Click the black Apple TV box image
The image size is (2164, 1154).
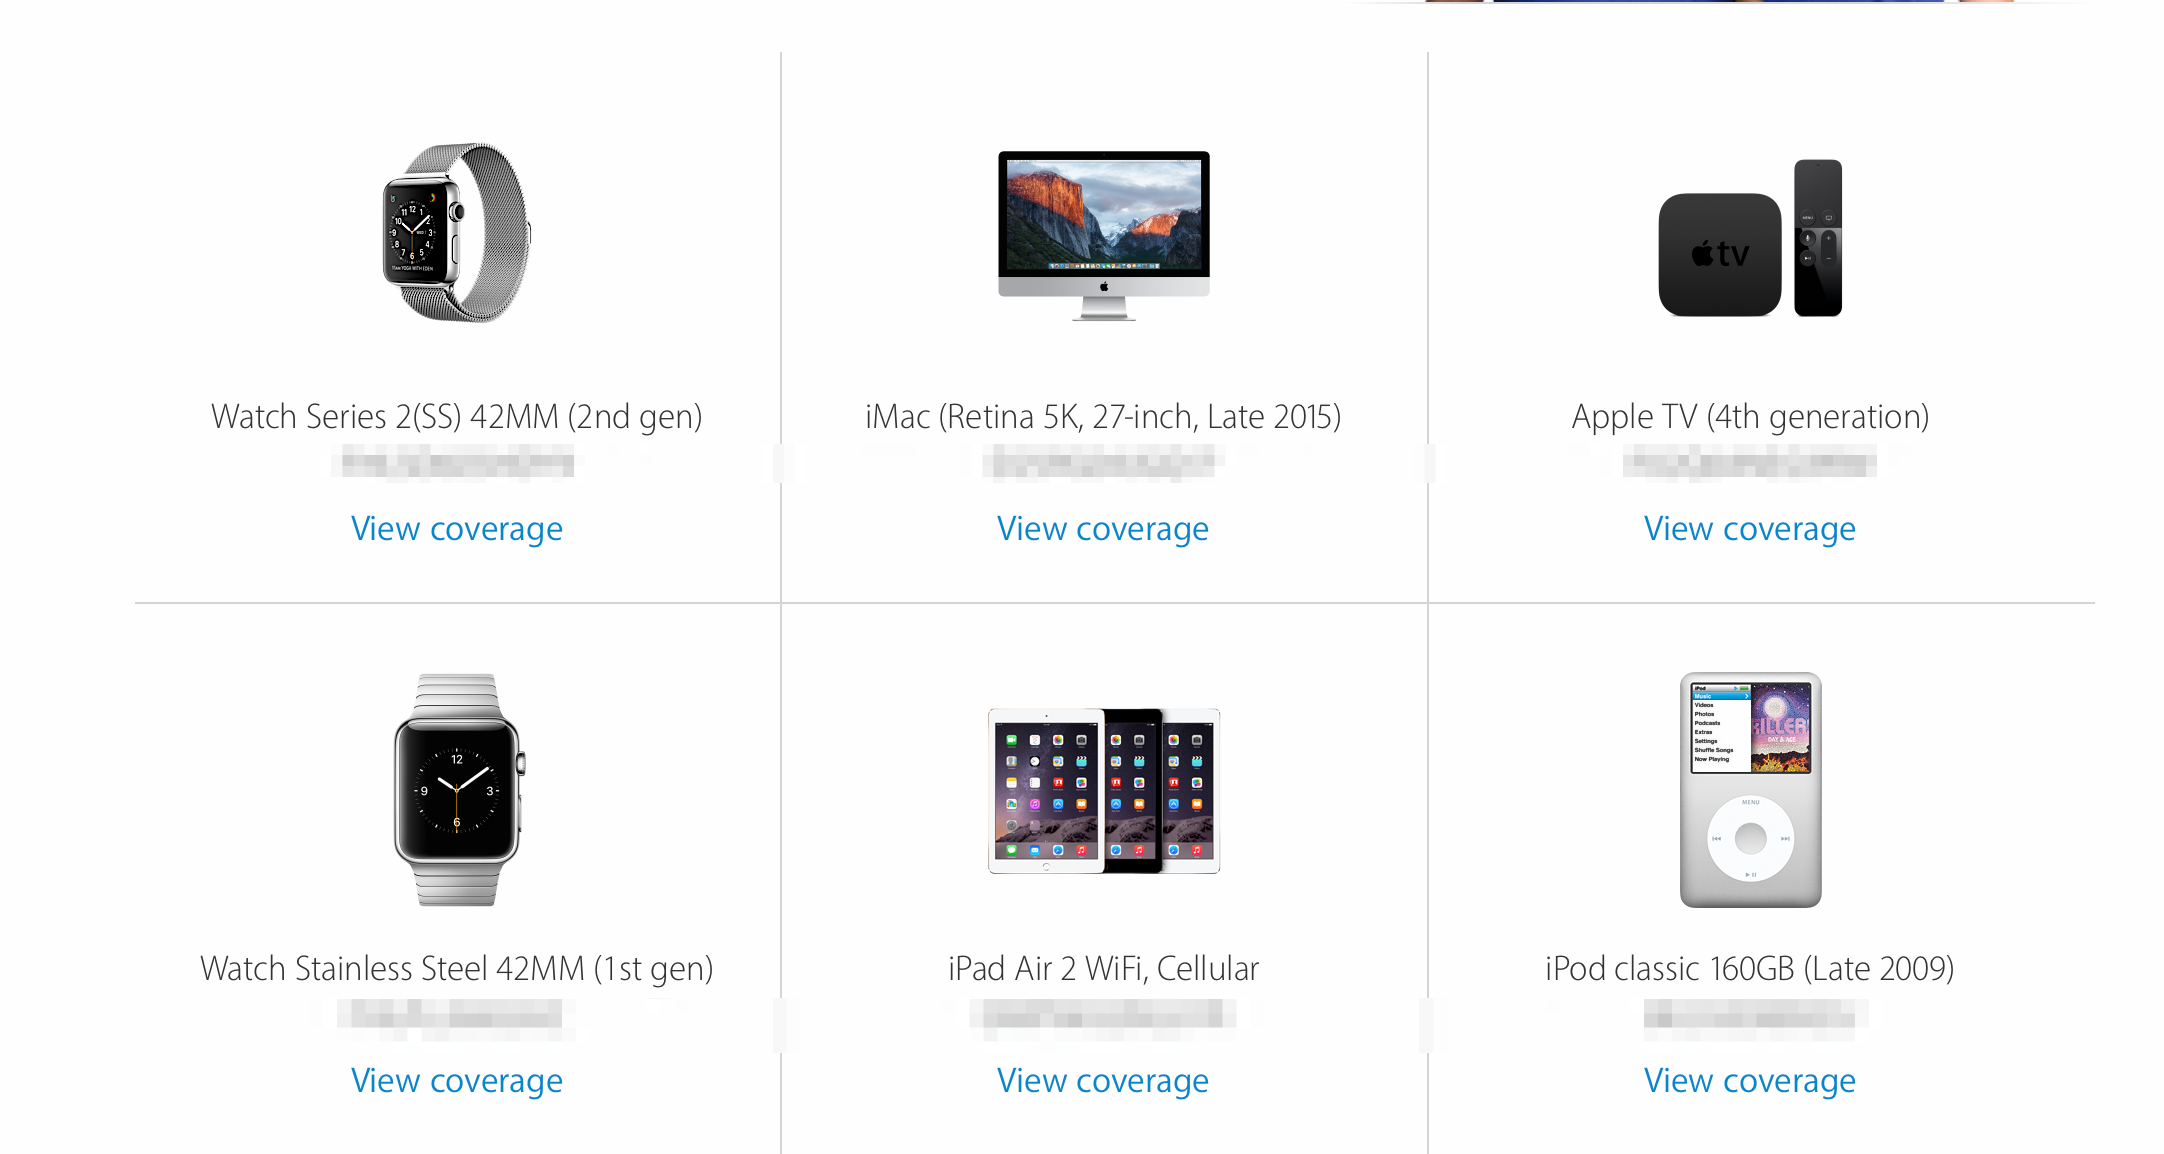(x=1719, y=254)
